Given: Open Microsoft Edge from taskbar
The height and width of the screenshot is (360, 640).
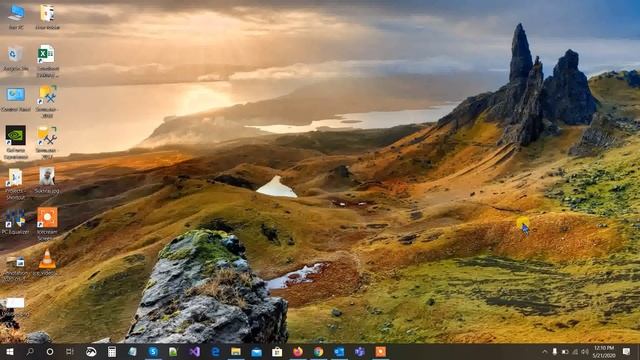Looking at the screenshot, I should (215, 351).
